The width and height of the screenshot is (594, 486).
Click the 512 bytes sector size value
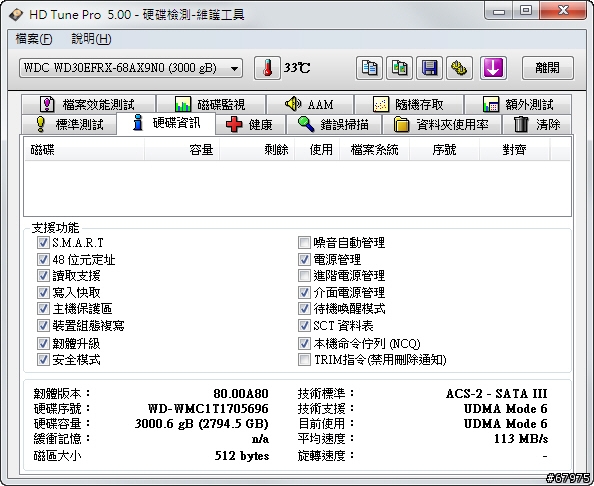tap(242, 455)
